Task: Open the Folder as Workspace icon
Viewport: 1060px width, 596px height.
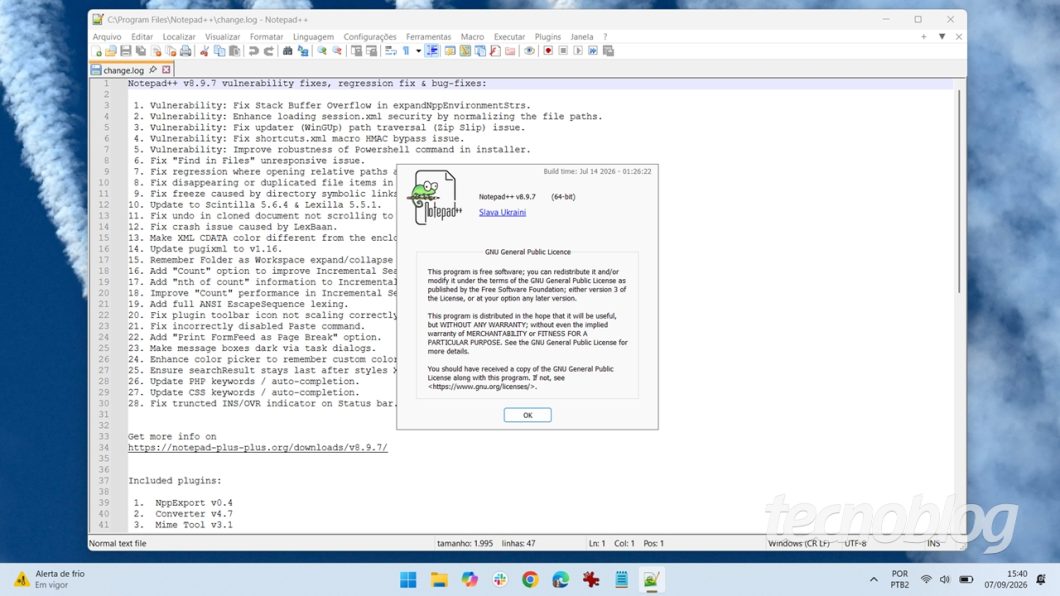Action: coord(510,51)
